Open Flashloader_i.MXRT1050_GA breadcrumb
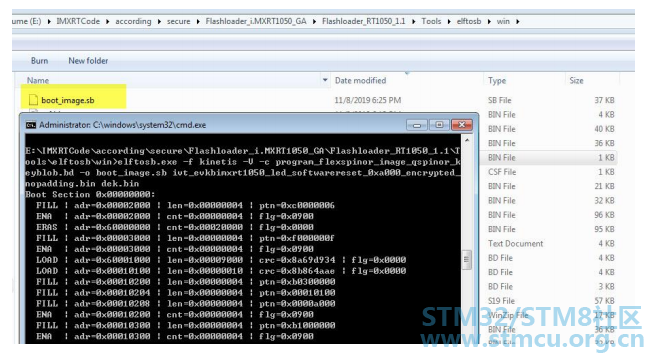The image size is (653, 362). [x=256, y=21]
